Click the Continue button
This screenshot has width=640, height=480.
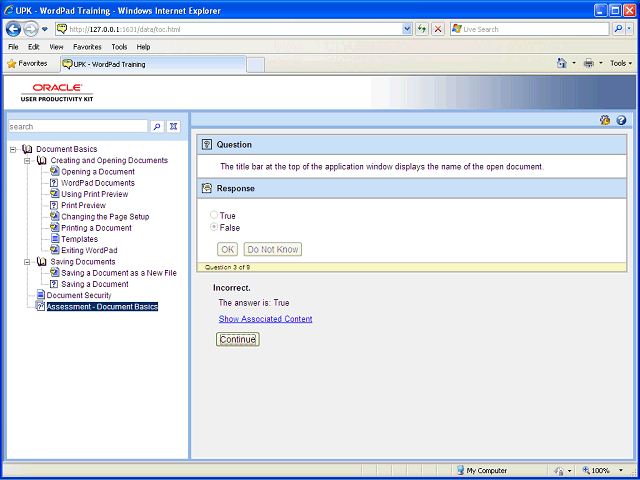tap(238, 339)
